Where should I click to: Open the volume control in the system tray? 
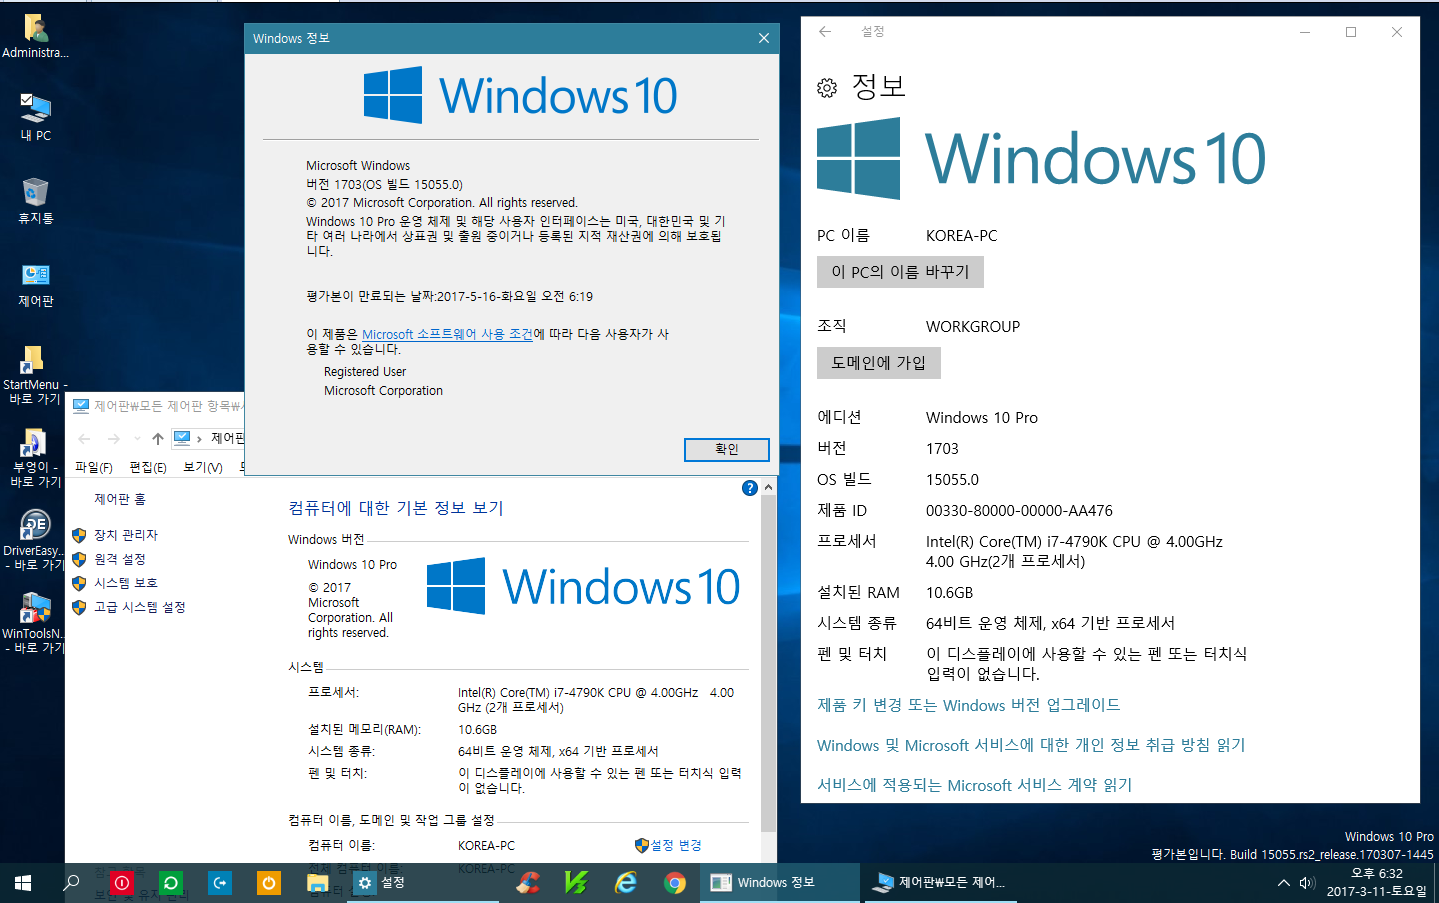pyautogui.click(x=1306, y=883)
